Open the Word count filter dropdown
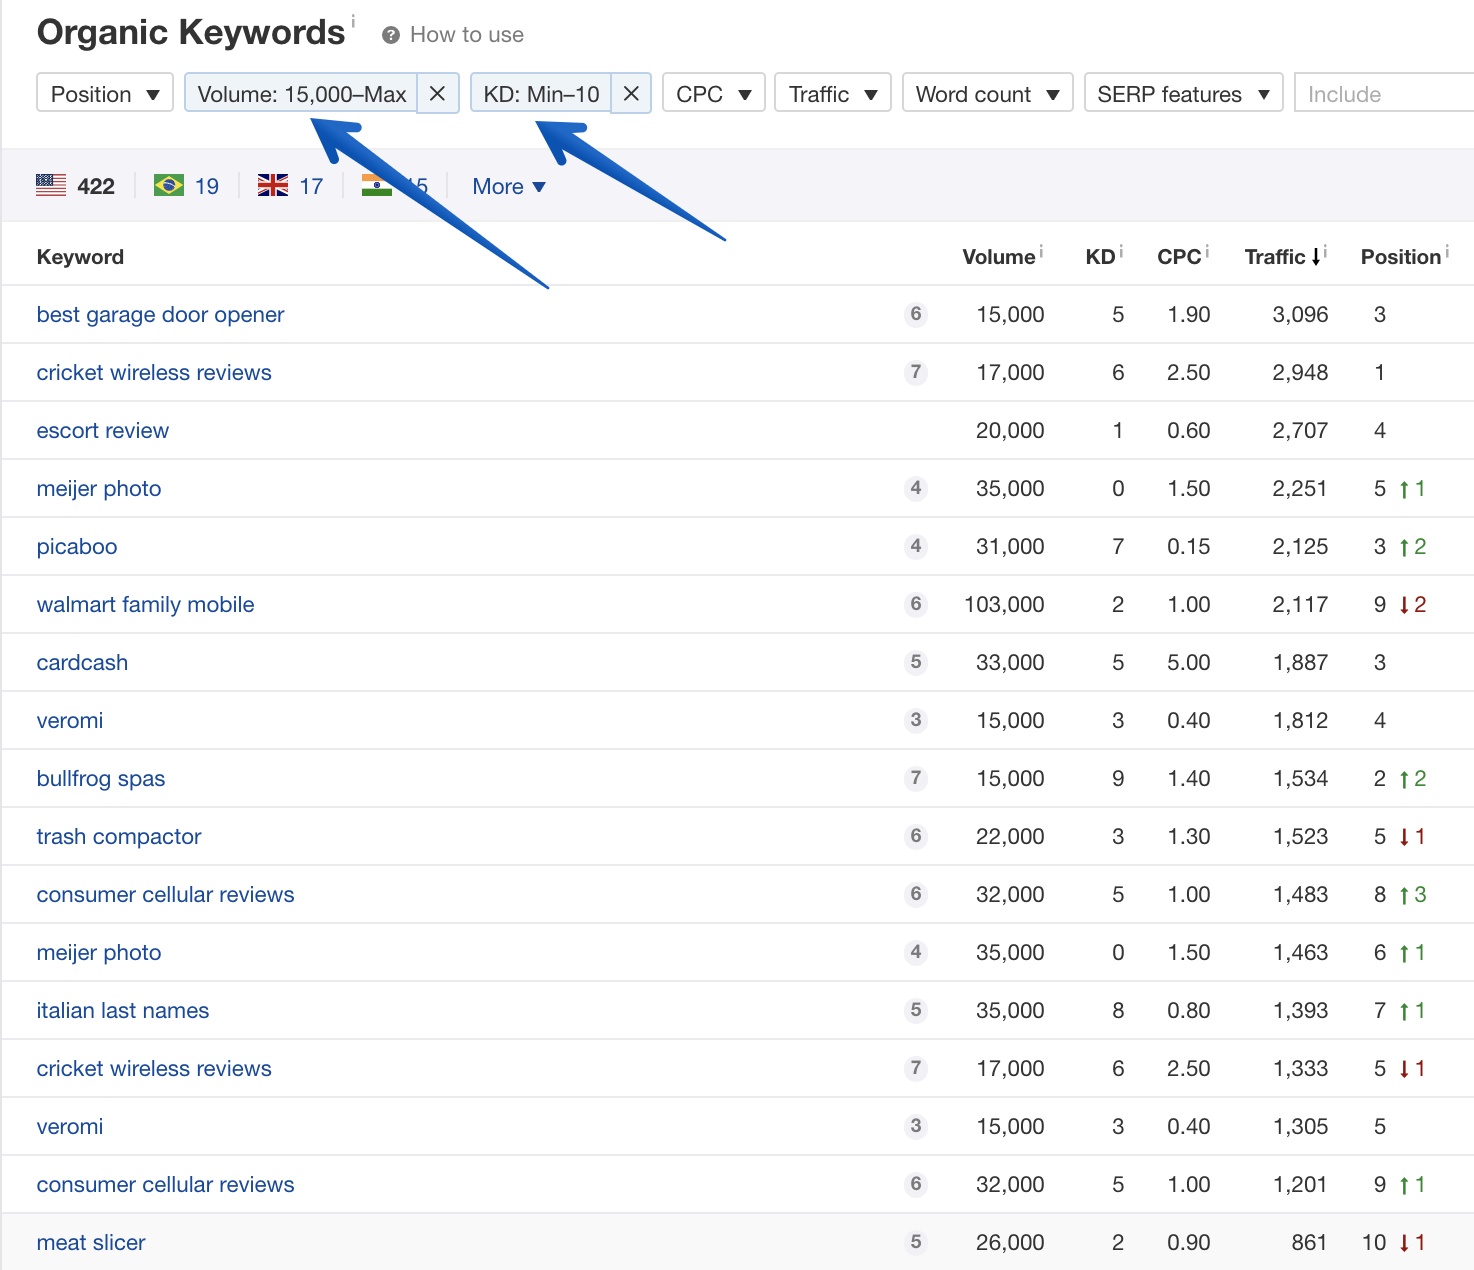This screenshot has width=1474, height=1270. pos(988,93)
